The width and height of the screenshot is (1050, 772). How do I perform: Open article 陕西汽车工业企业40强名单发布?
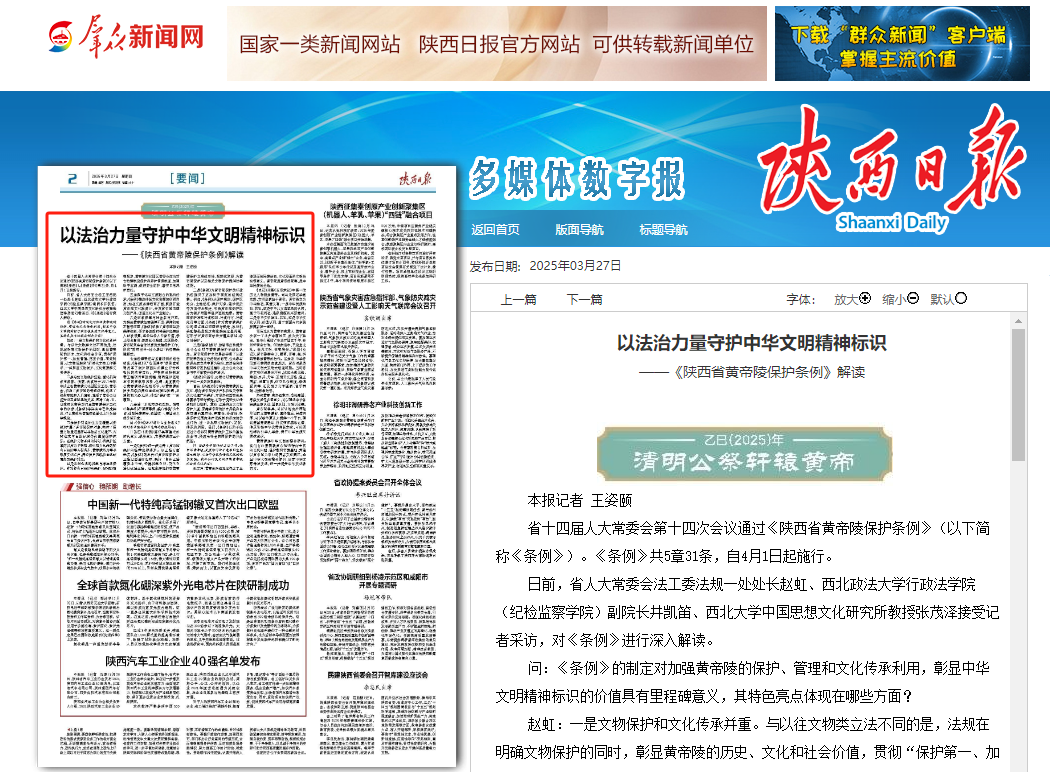pos(182,661)
